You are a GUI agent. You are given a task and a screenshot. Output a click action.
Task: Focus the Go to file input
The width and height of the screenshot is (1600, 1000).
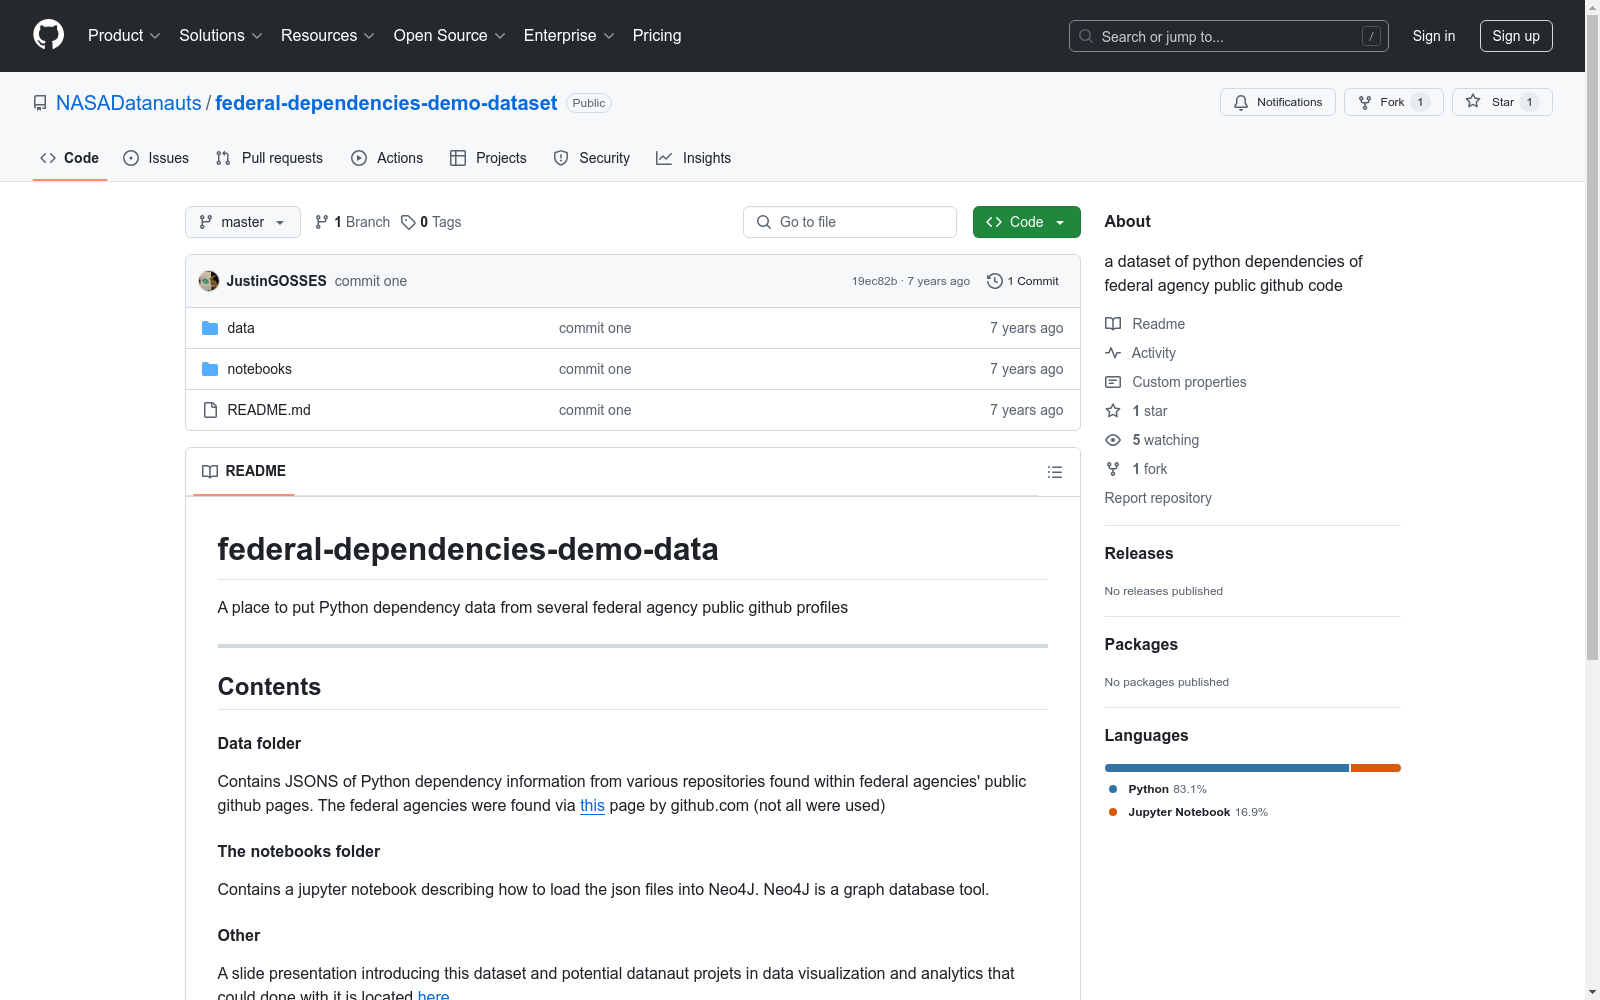click(x=850, y=222)
